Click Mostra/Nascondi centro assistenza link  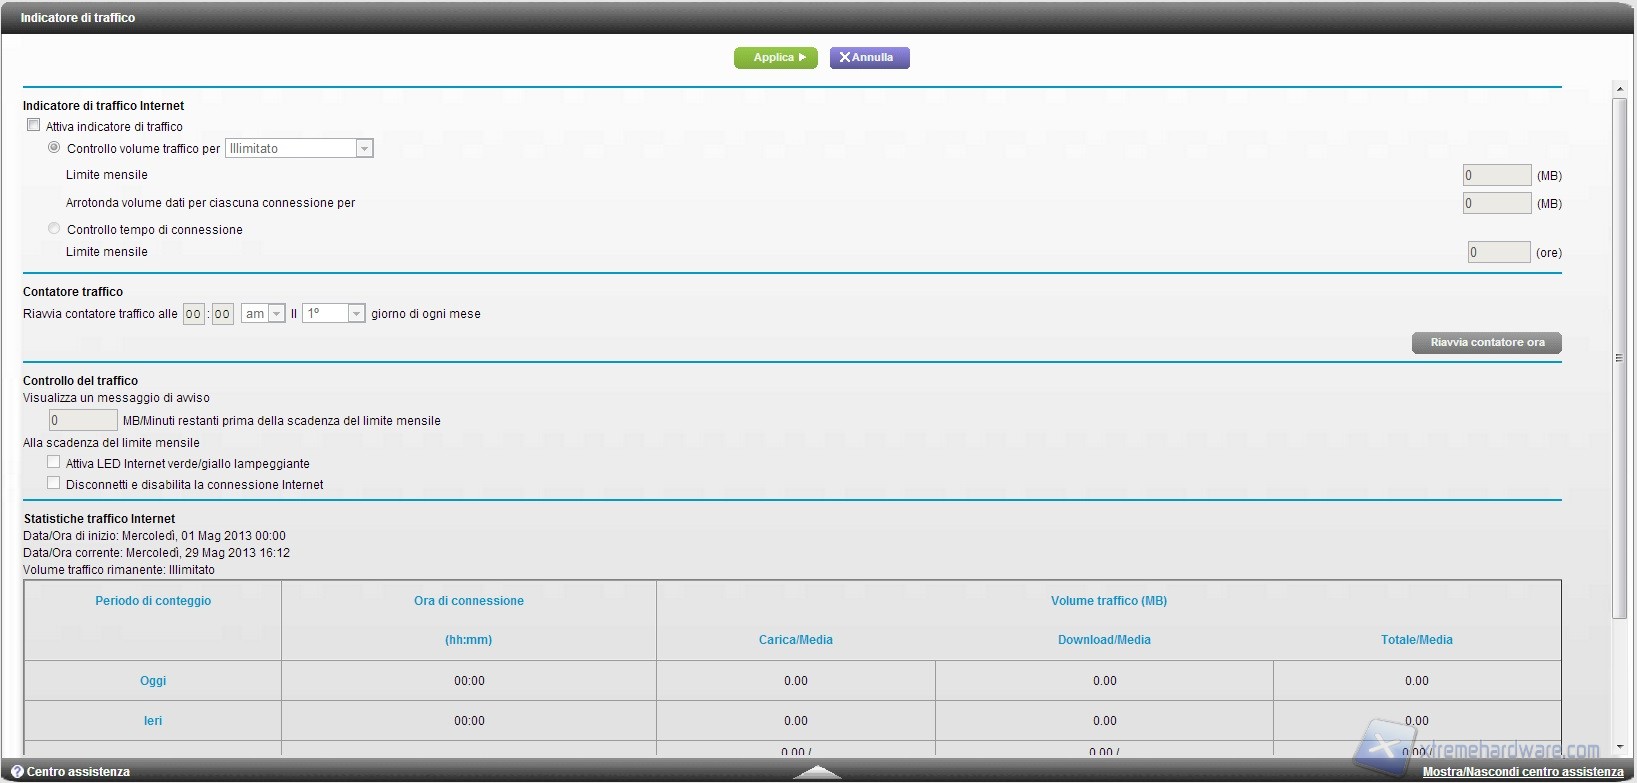tap(1522, 772)
